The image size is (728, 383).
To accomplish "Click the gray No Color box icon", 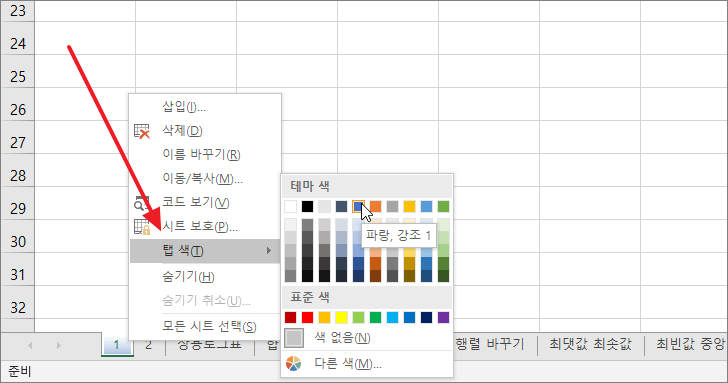I will click(x=294, y=338).
